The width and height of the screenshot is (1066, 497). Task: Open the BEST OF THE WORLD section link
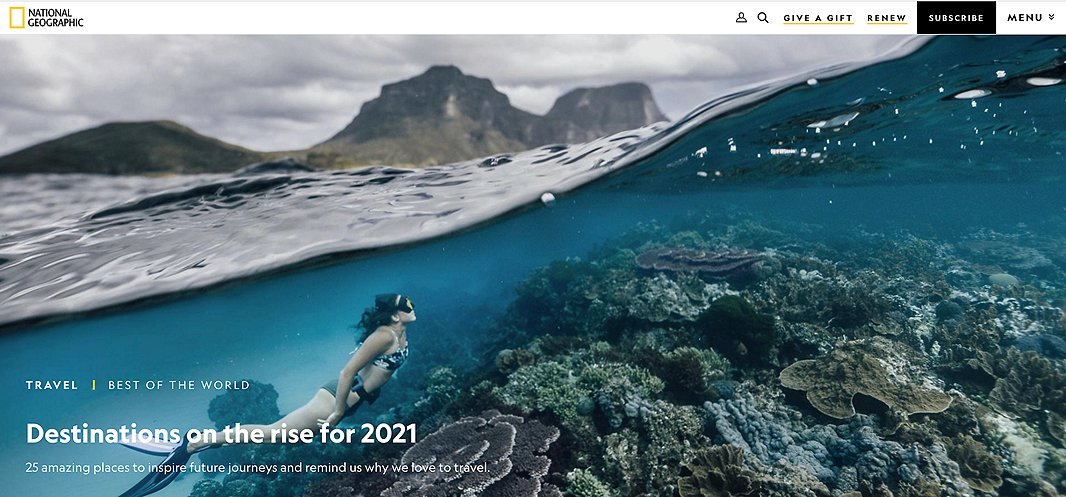(179, 385)
